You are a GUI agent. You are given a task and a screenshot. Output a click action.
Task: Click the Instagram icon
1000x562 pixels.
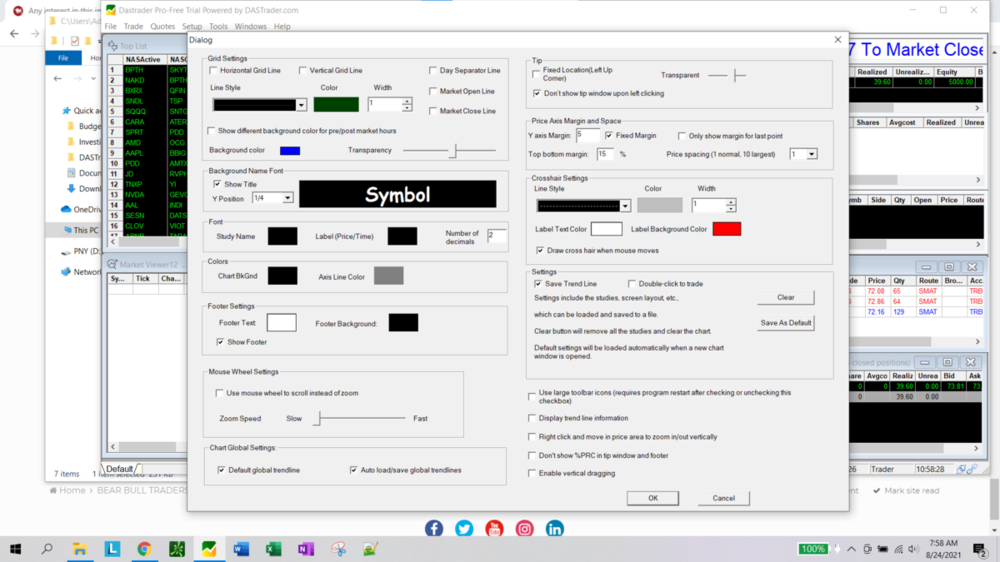tap(524, 528)
